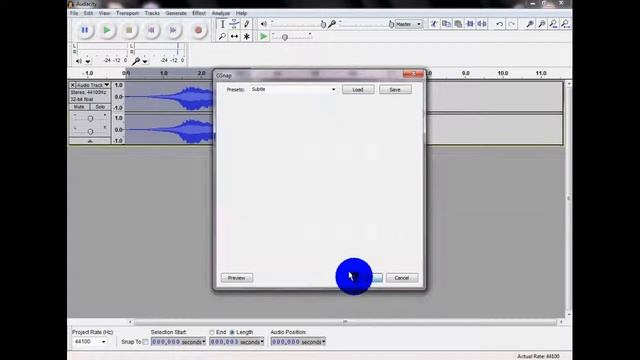Solo the Audio Track
This screenshot has width=640, height=360.
100,107
